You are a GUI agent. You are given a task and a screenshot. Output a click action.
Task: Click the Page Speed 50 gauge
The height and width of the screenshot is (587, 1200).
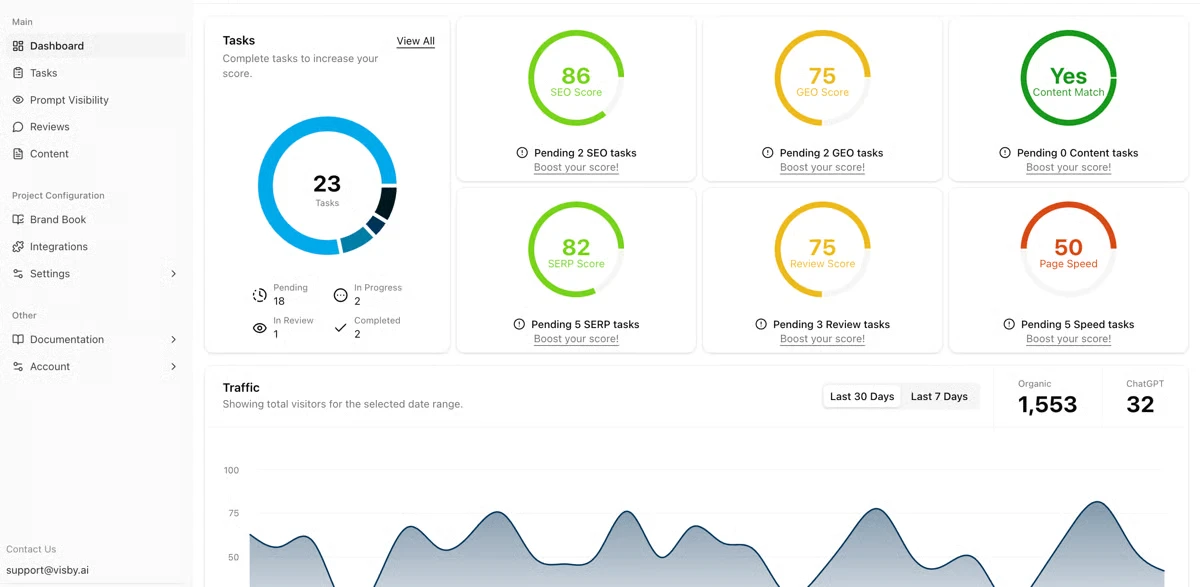(x=1068, y=250)
